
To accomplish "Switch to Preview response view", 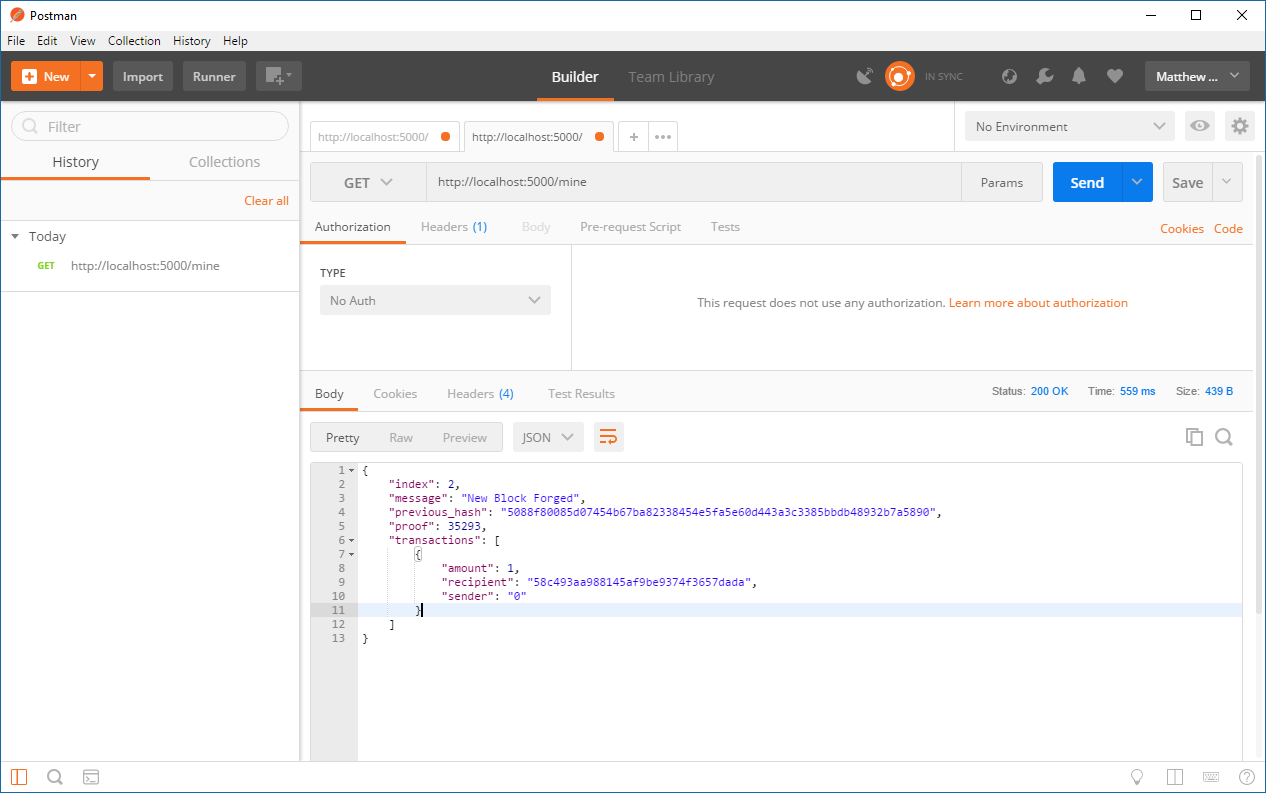I will 465,437.
